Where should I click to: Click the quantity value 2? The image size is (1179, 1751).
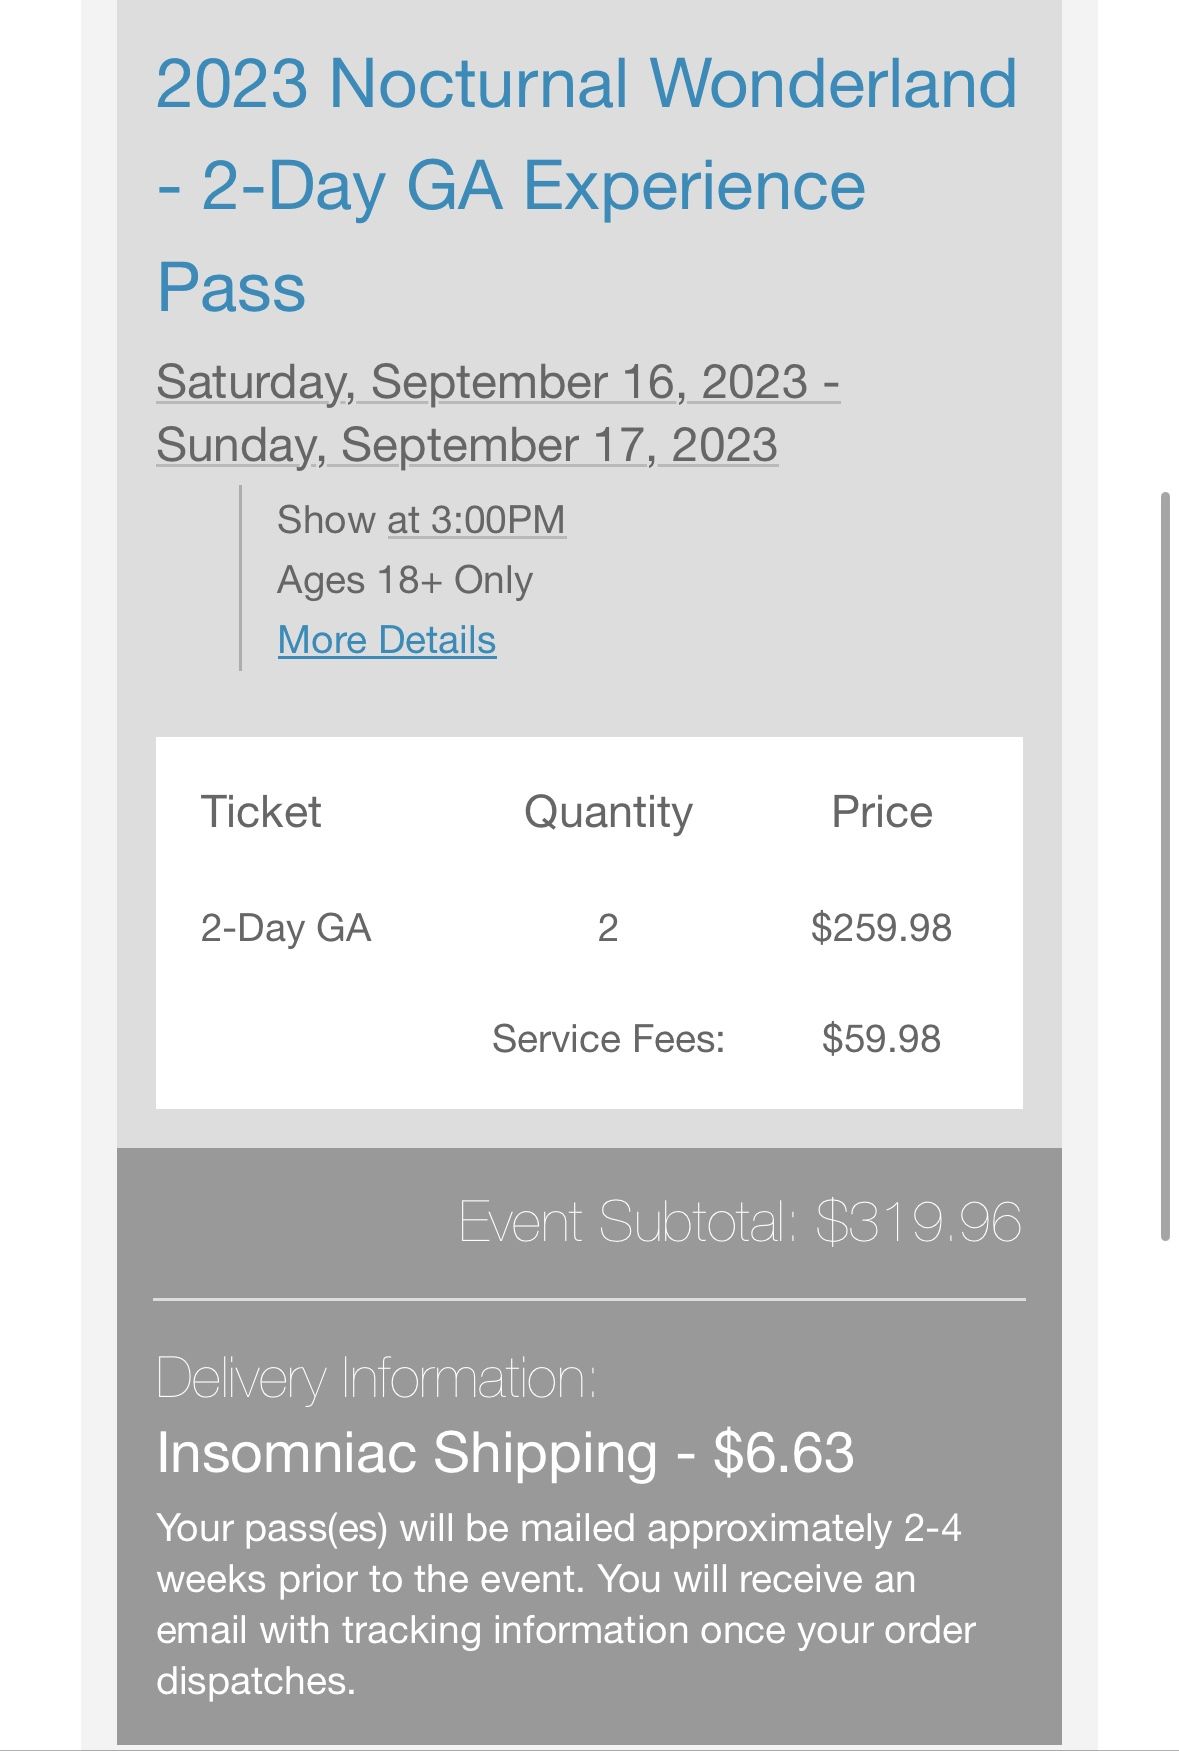607,928
